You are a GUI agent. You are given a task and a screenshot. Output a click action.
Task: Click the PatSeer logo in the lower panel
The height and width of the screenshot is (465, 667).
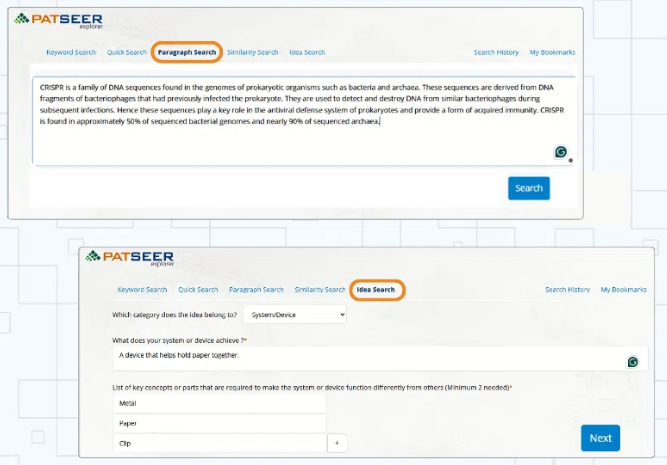[130, 257]
